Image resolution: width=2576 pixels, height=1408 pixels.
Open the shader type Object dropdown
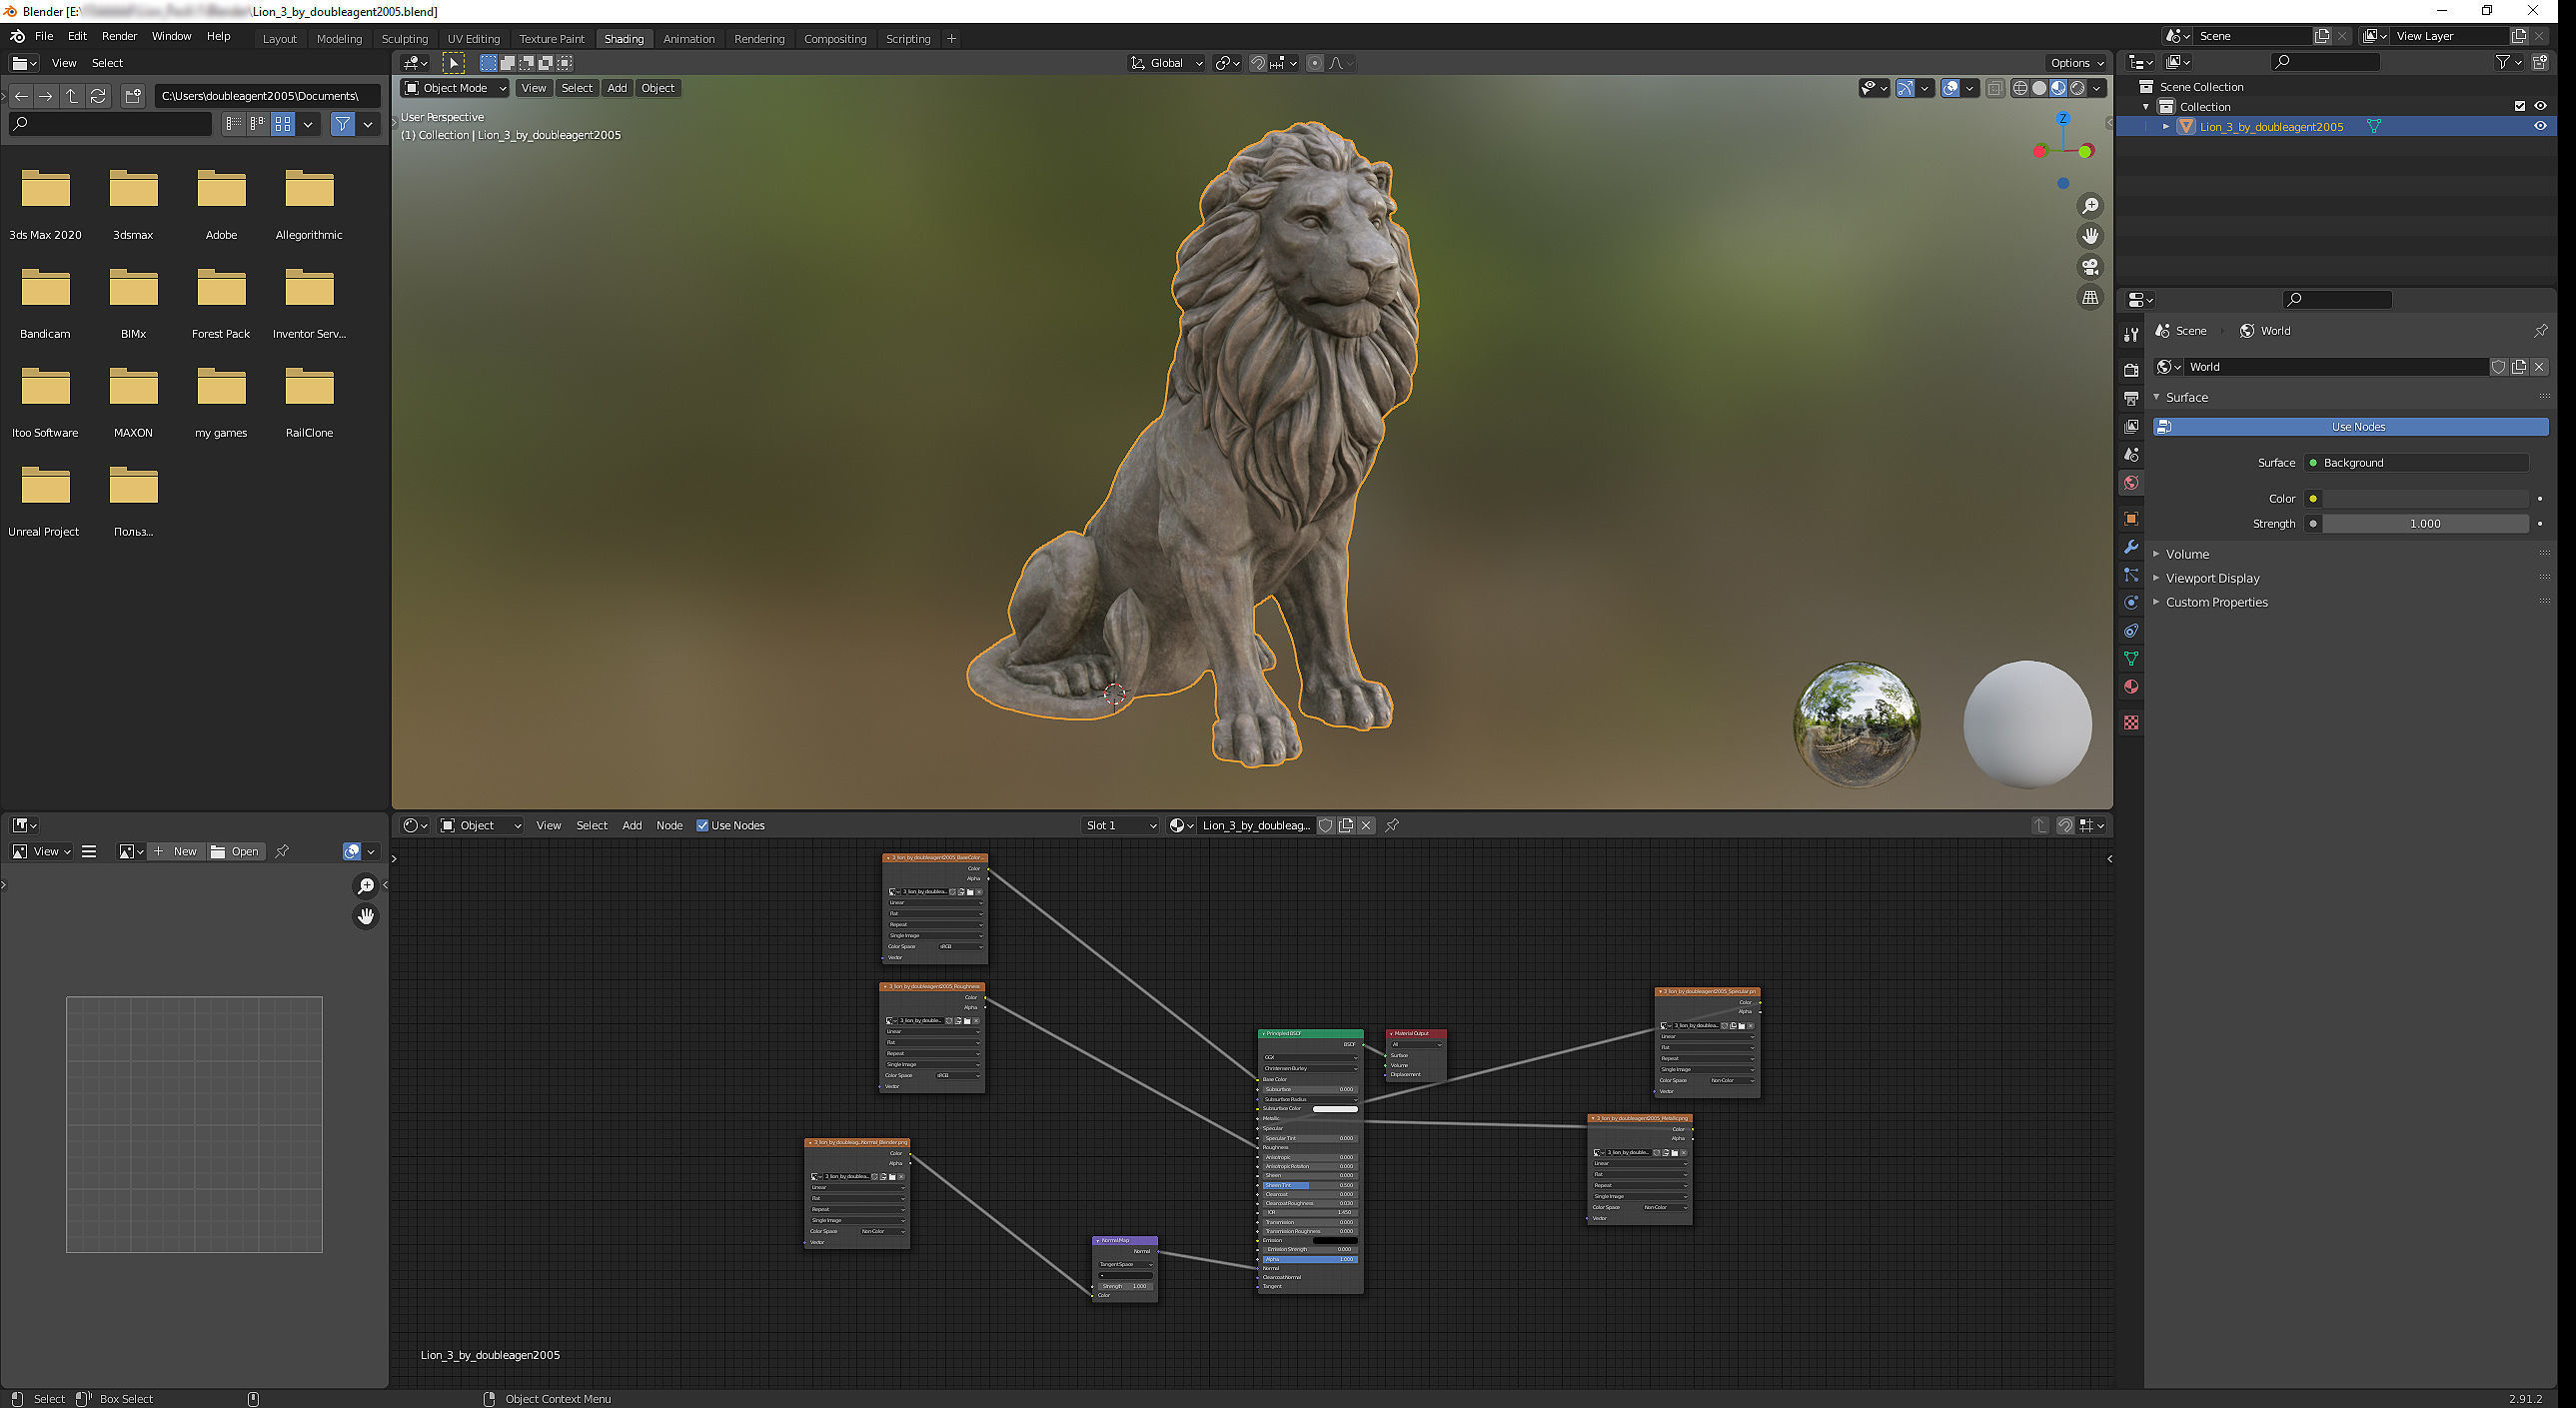481,826
